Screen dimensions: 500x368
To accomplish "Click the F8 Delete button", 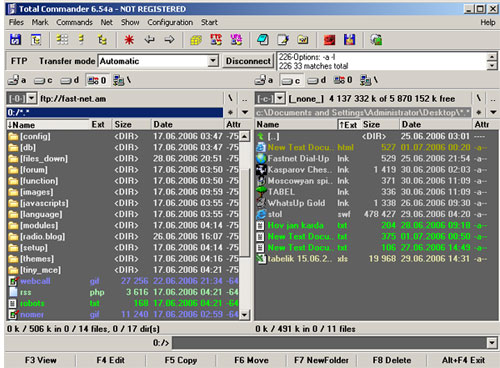I will tap(392, 360).
